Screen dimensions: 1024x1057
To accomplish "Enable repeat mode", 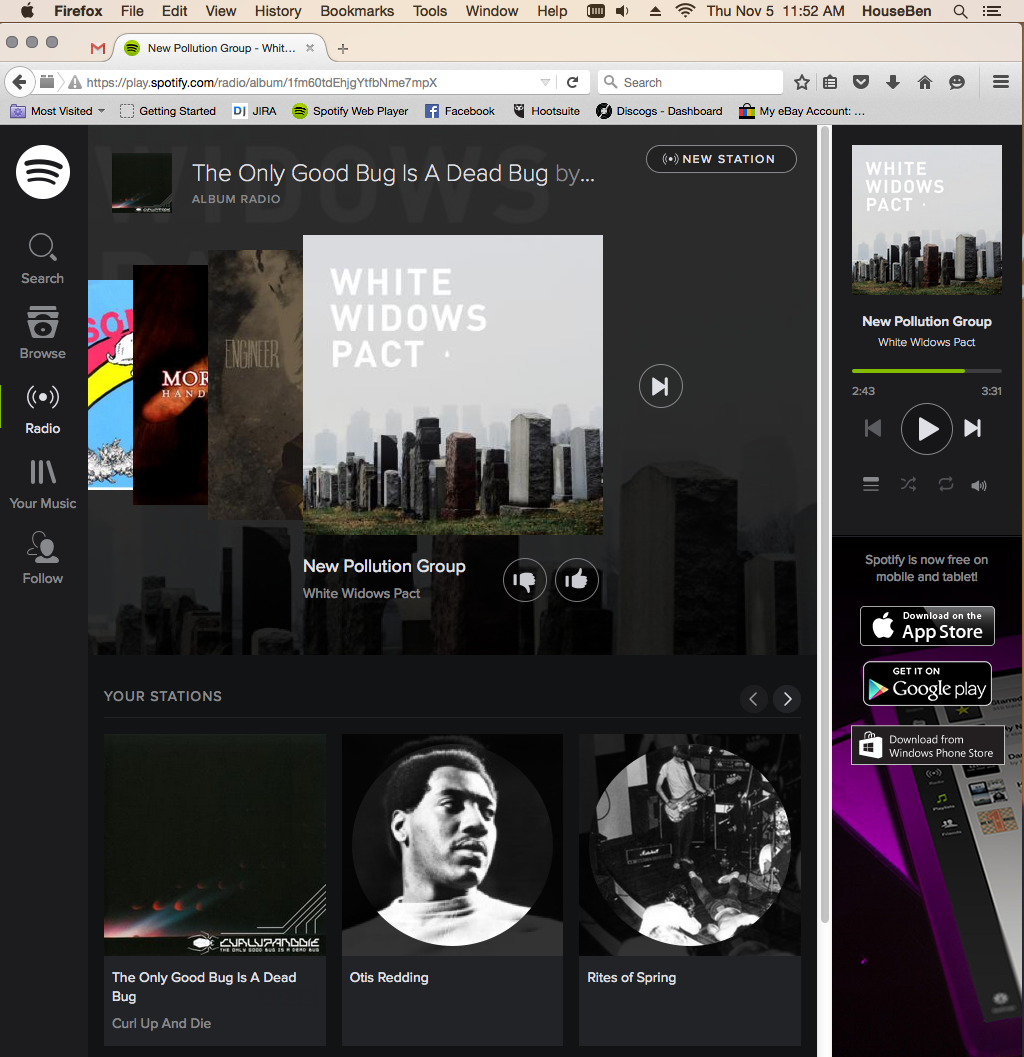I will pyautogui.click(x=944, y=484).
